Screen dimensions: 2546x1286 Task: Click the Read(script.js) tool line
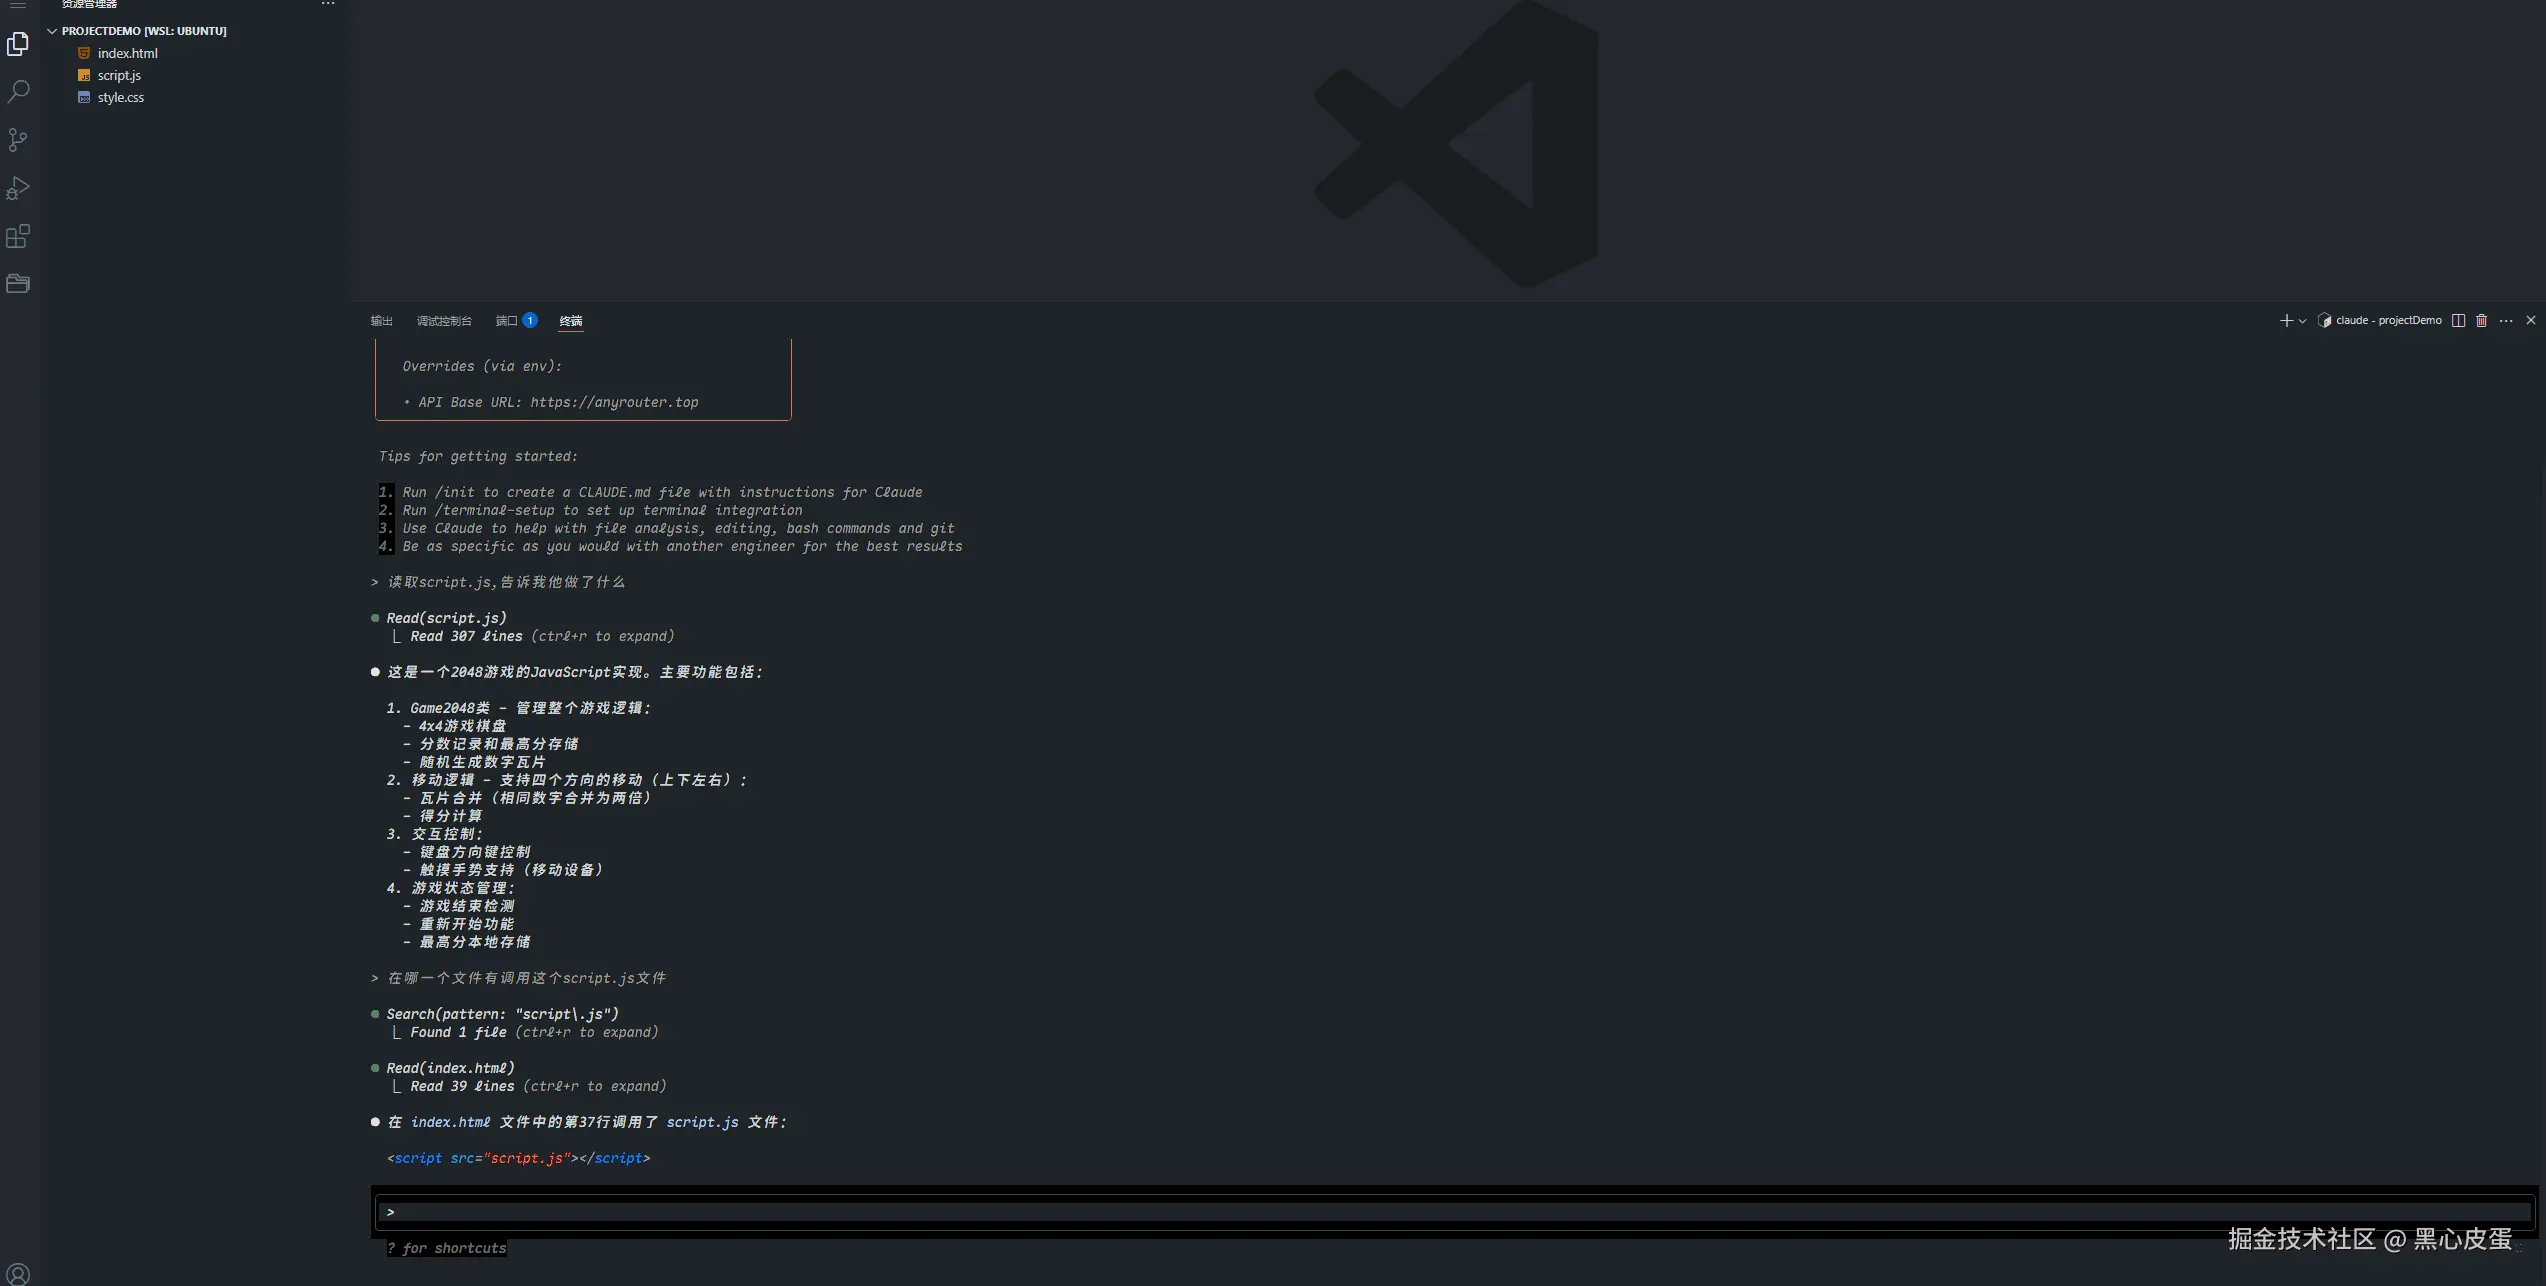coord(446,618)
